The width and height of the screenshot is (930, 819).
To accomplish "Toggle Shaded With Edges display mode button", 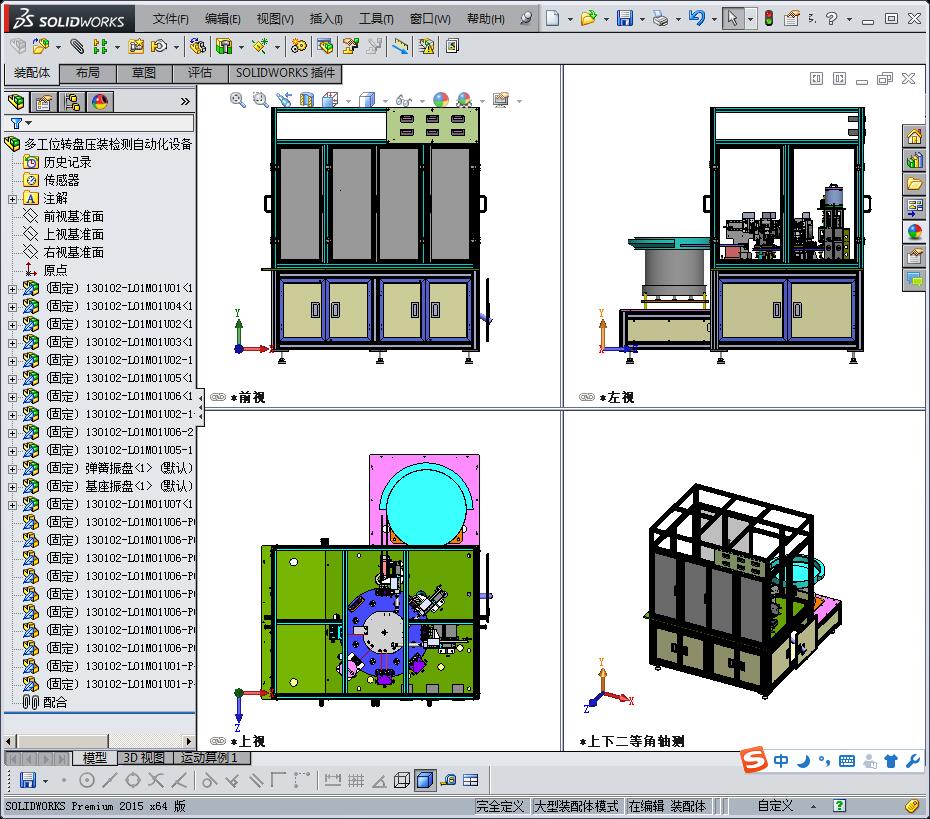I will pos(425,780).
